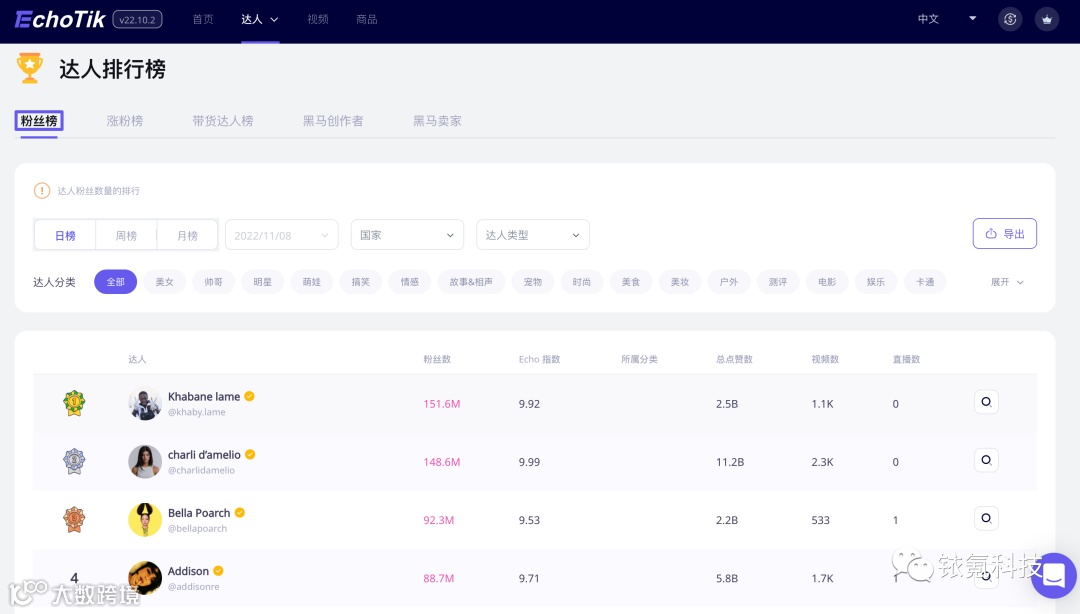Open search detail for charli d'amelio row
Viewport: 1080px width, 614px height.
click(986, 460)
